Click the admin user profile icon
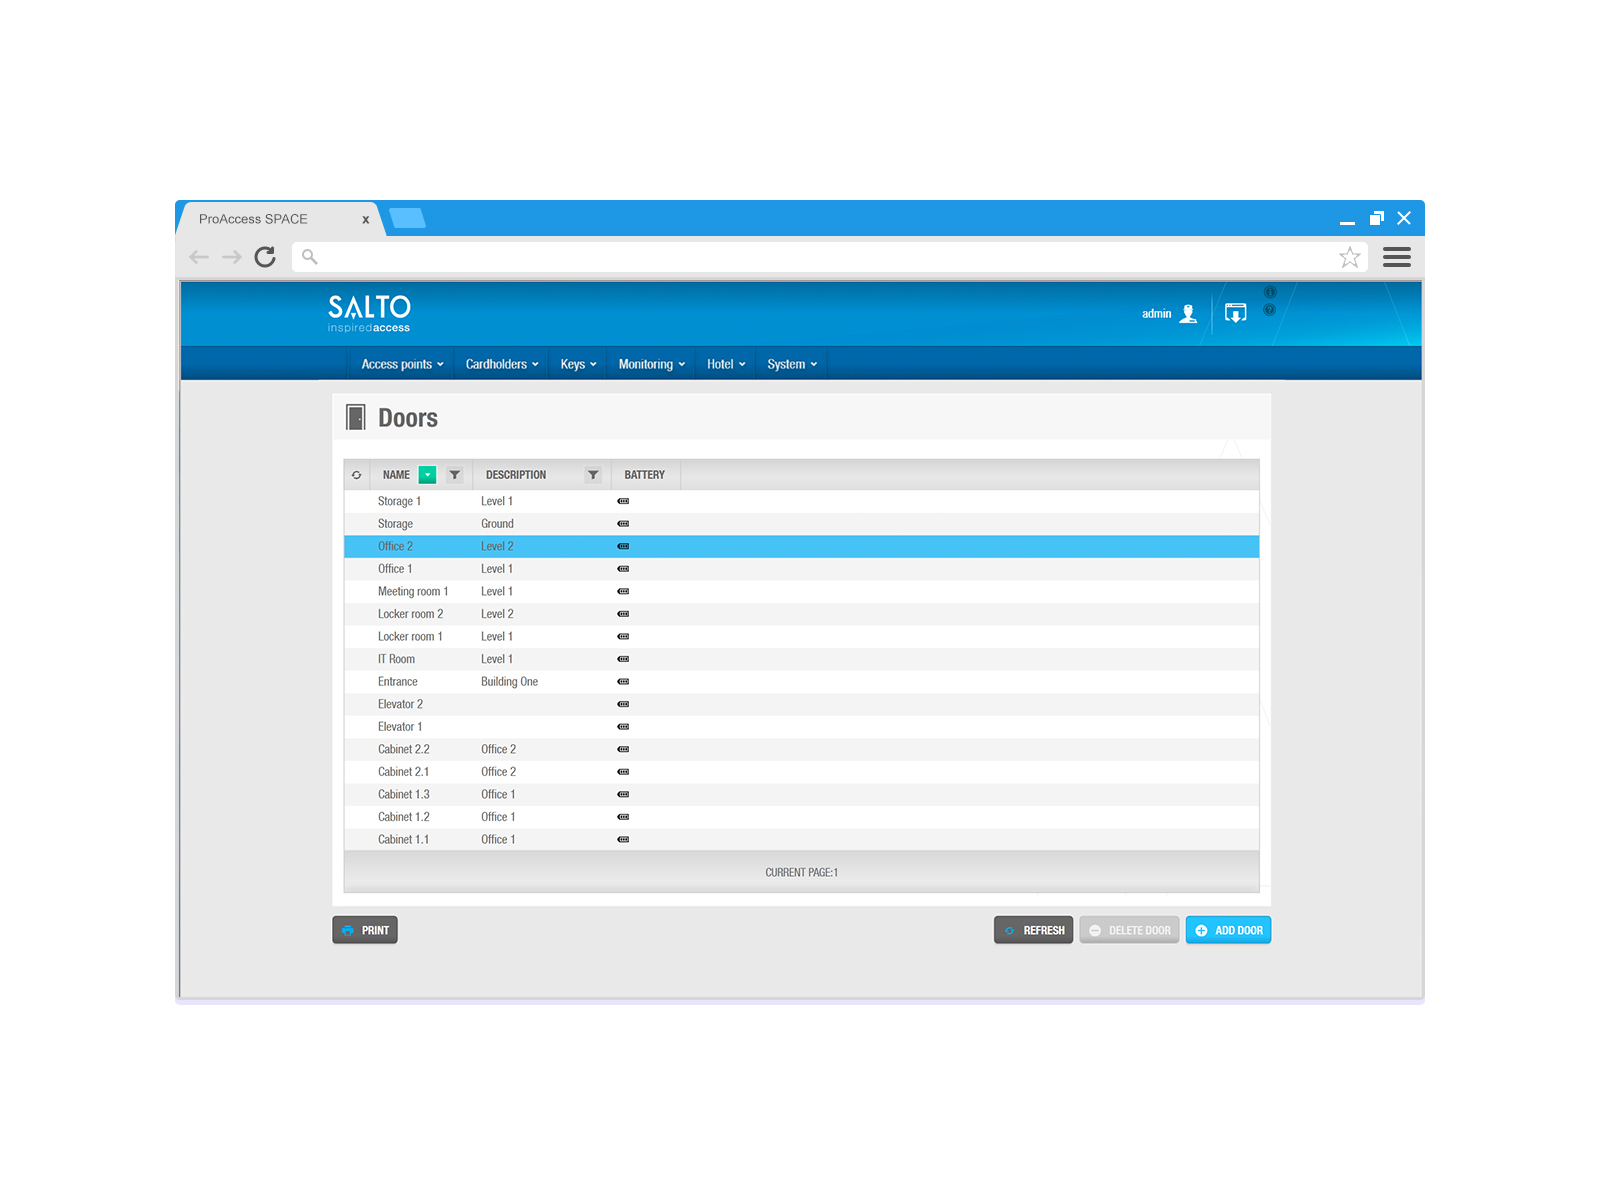Screen dimensions: 1600x1200 click(x=1188, y=314)
